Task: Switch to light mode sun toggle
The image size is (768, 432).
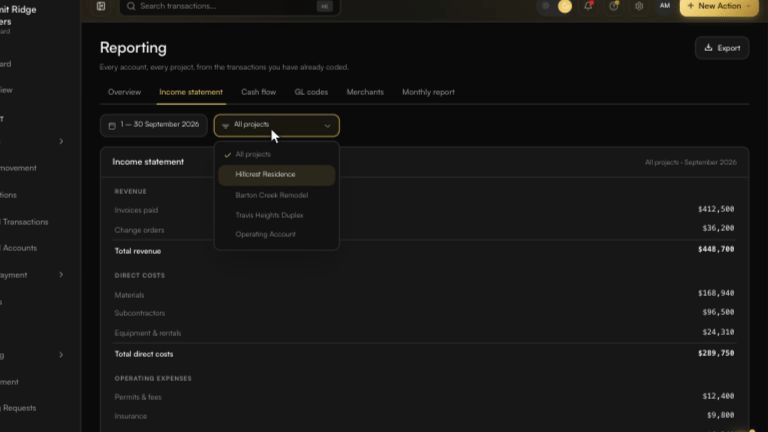Action: [565, 6]
